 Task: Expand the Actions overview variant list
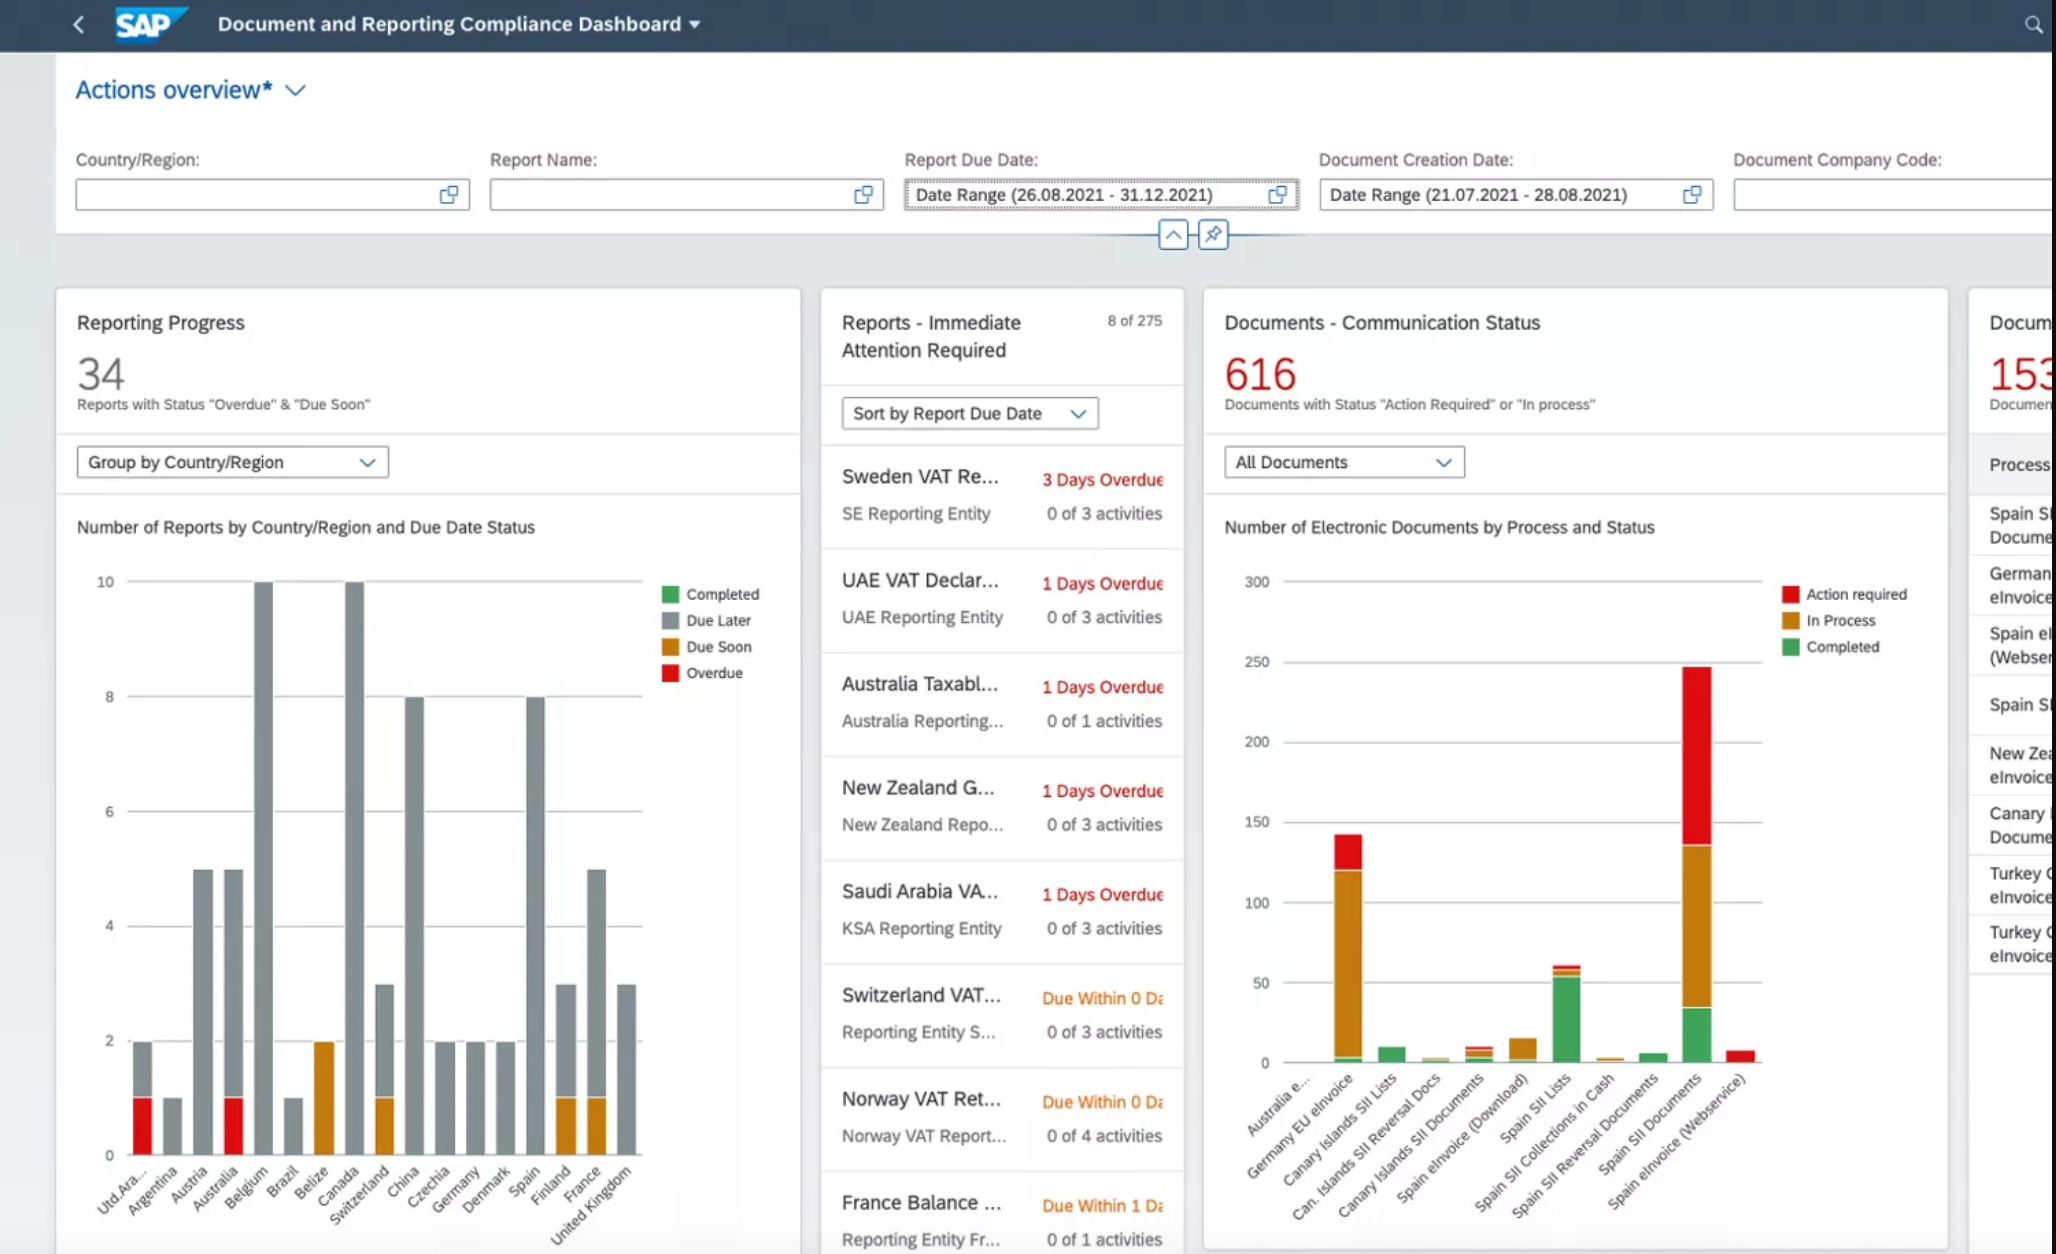[295, 90]
